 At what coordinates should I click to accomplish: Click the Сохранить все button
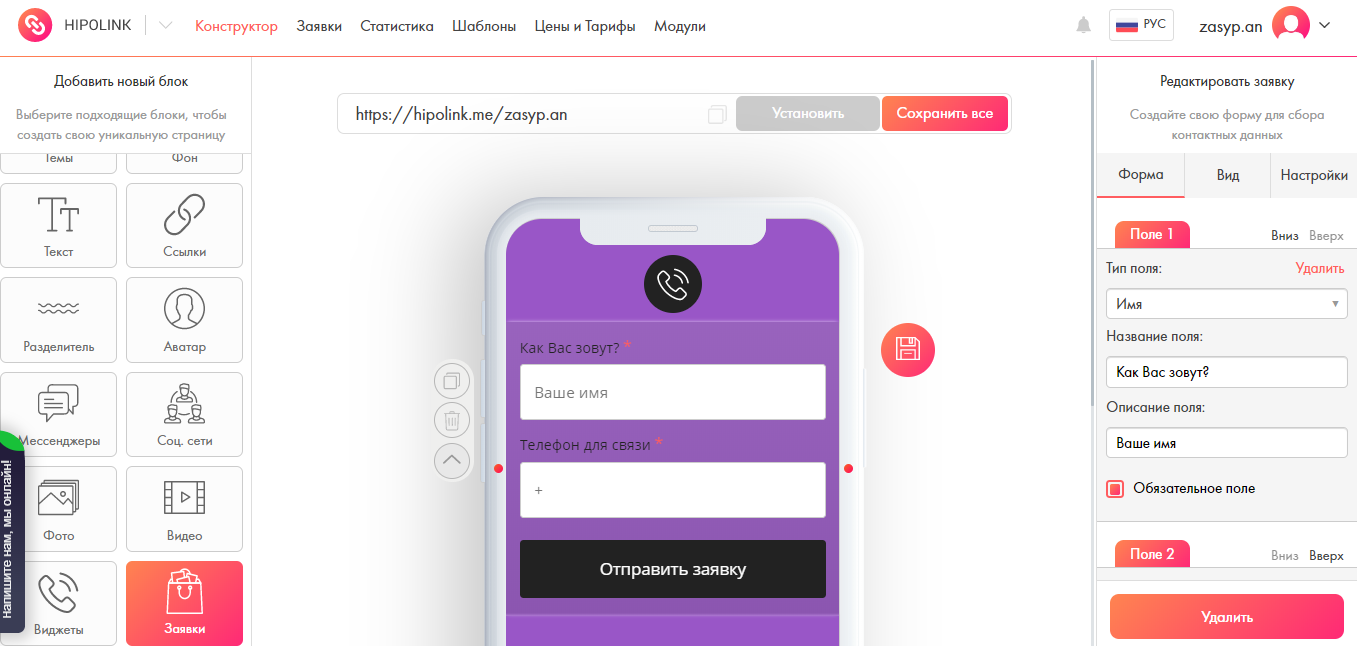point(945,114)
